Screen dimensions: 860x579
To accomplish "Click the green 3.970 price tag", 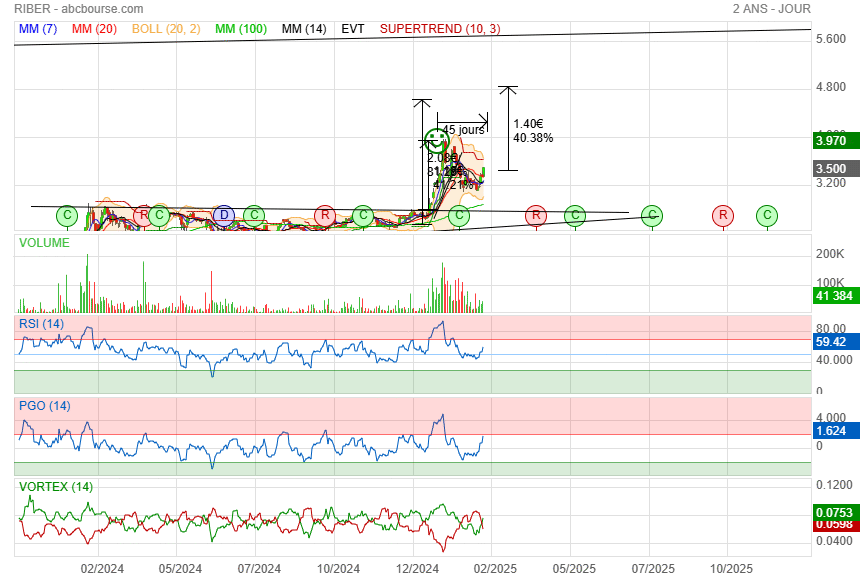I will pos(836,140).
